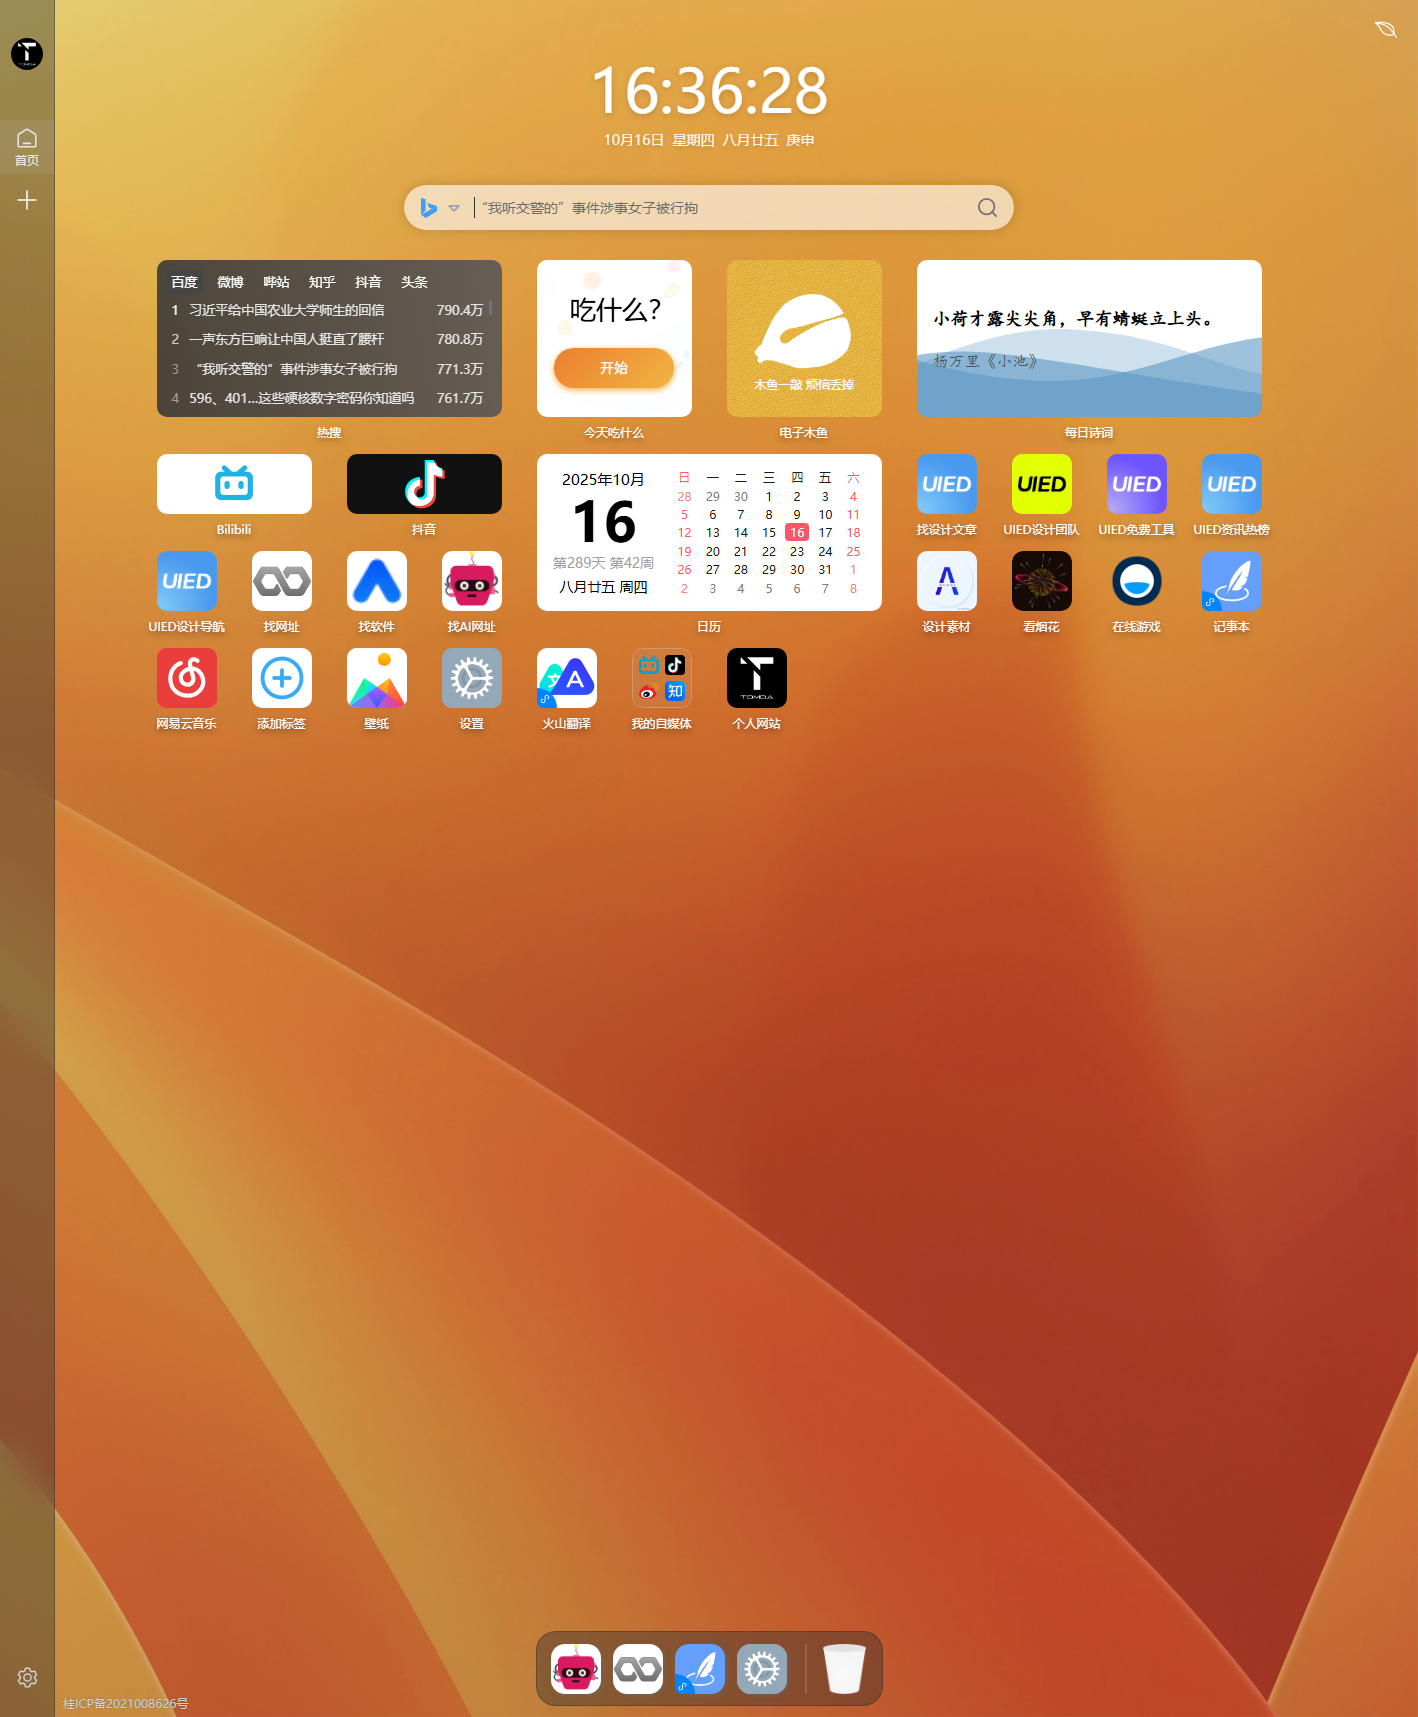The image size is (1418, 1717).
Task: Open the 个人网站 personal website icon
Action: 756,678
